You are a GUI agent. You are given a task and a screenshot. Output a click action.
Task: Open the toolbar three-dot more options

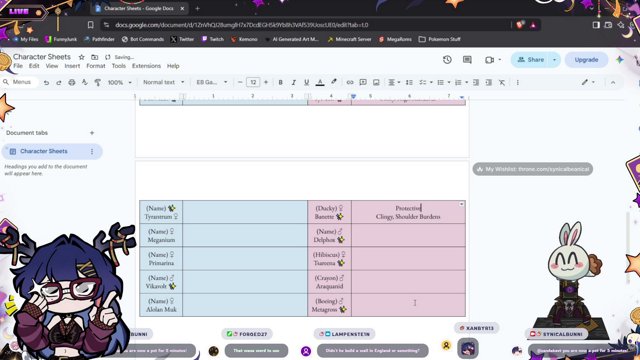518,82
